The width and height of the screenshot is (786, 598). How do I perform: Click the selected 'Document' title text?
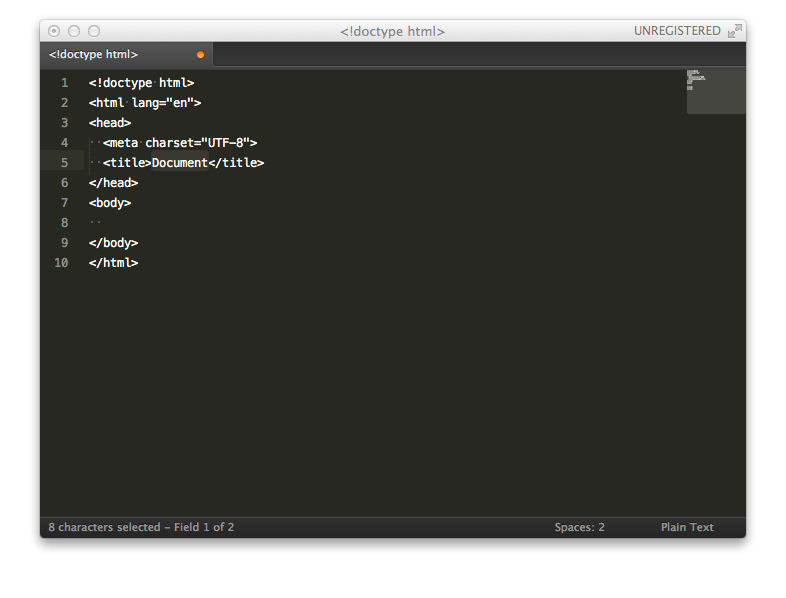179,163
